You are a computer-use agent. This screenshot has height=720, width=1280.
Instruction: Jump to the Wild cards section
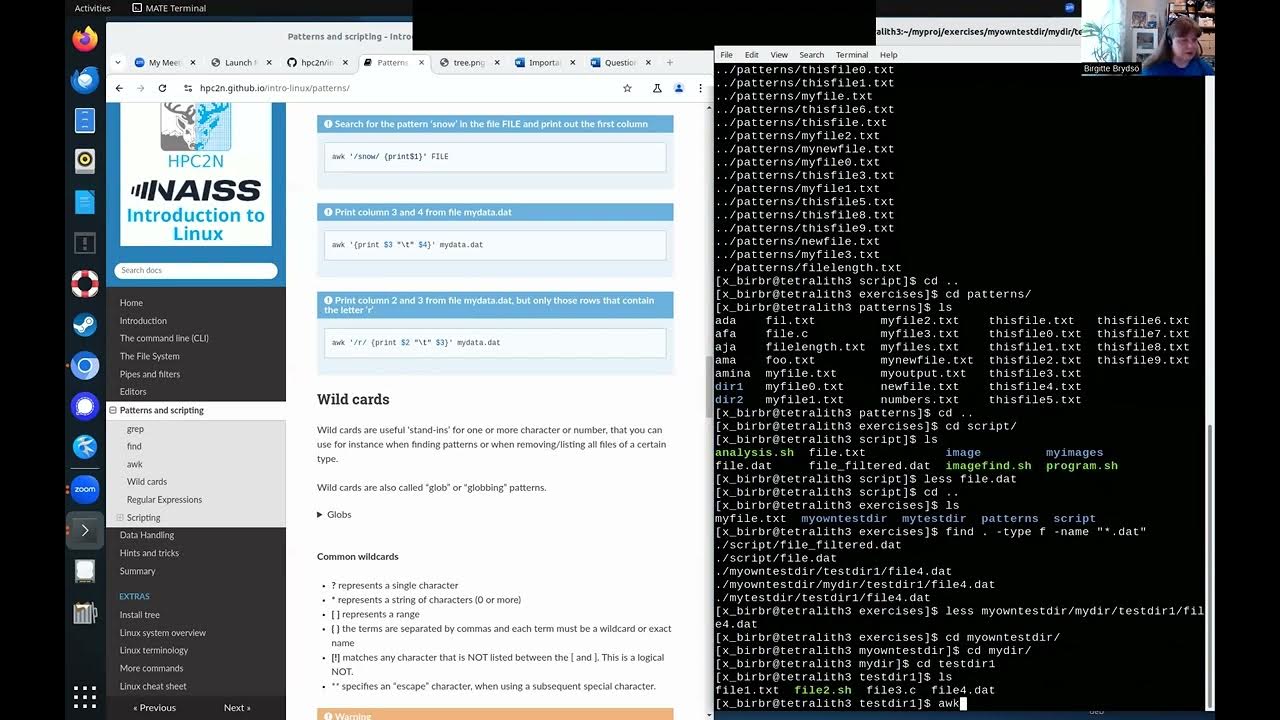(147, 482)
